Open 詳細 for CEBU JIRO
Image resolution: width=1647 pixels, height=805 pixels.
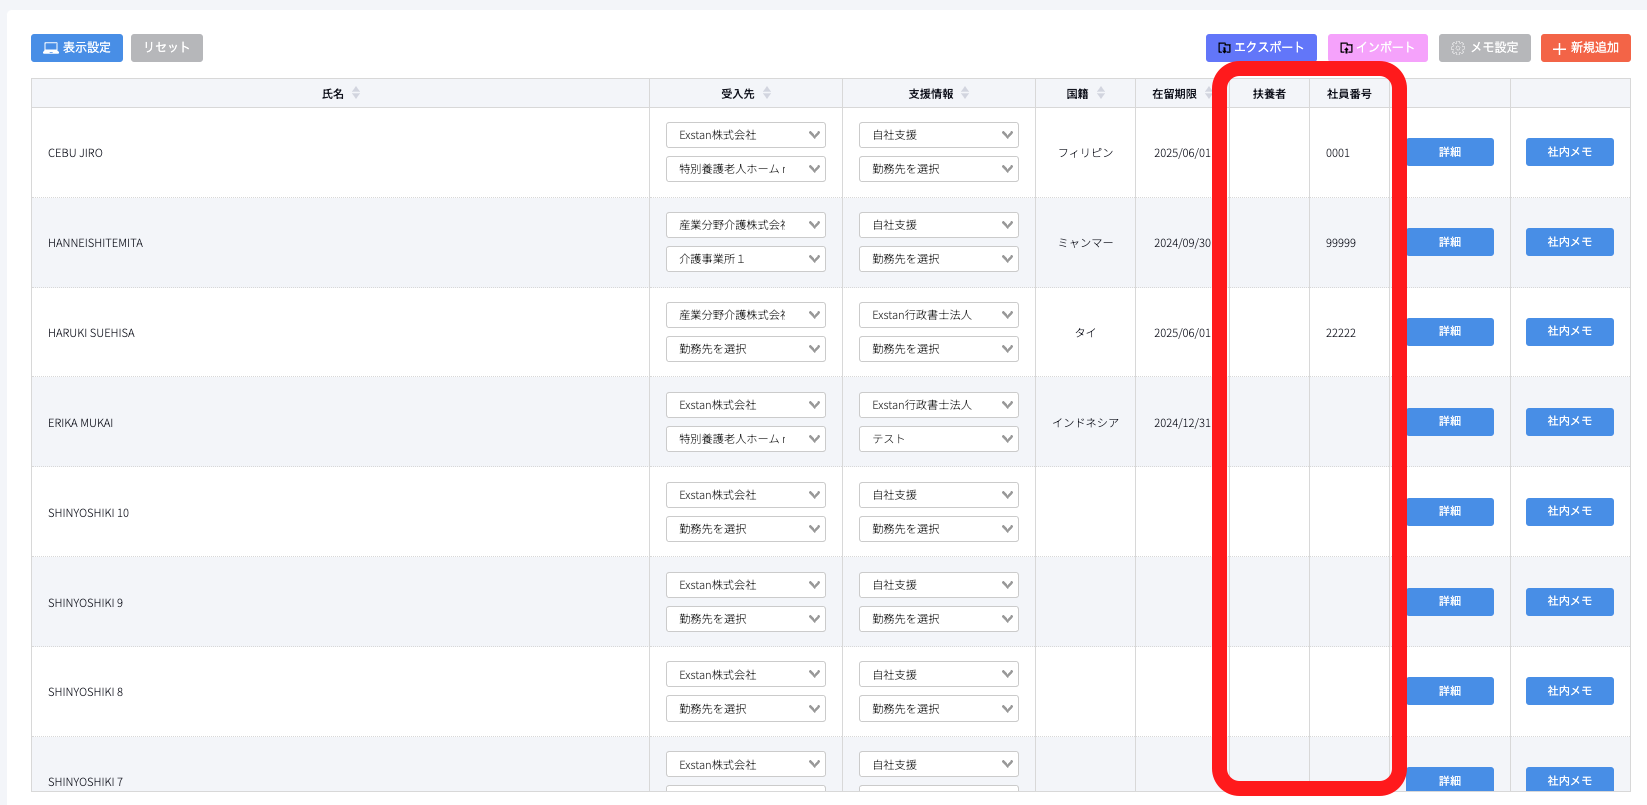tap(1449, 152)
